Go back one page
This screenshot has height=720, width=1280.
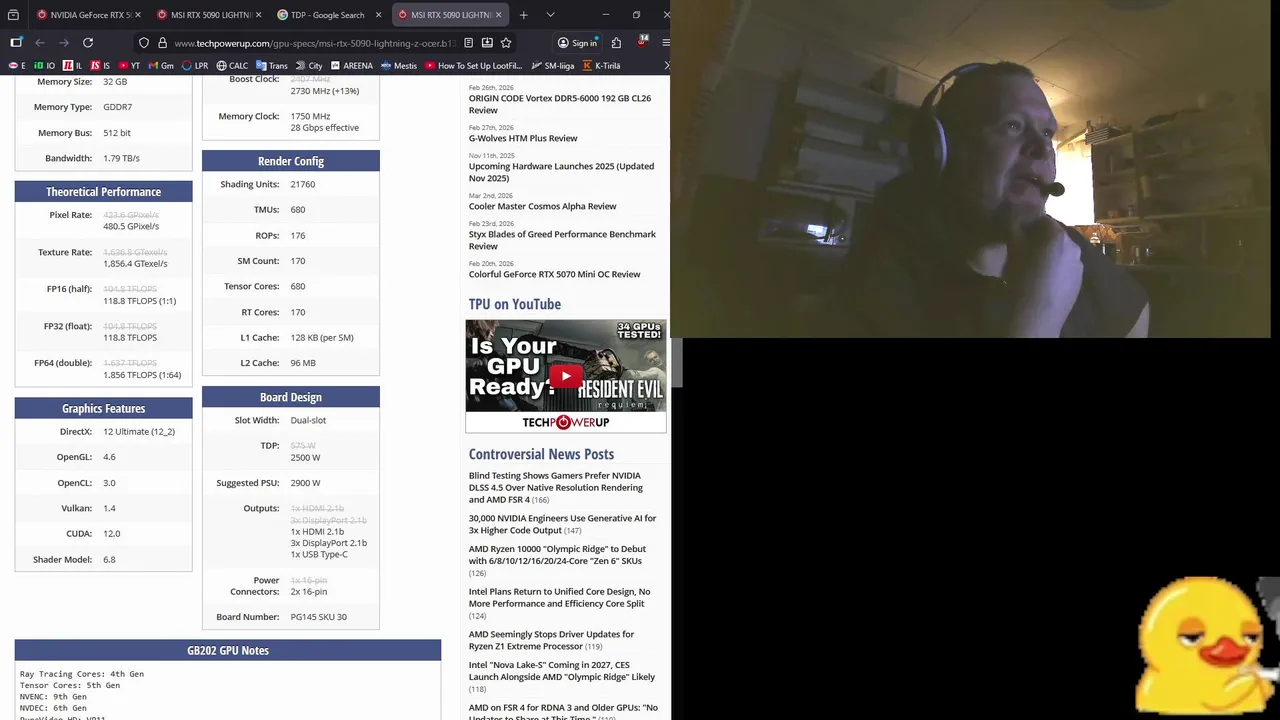[40, 43]
